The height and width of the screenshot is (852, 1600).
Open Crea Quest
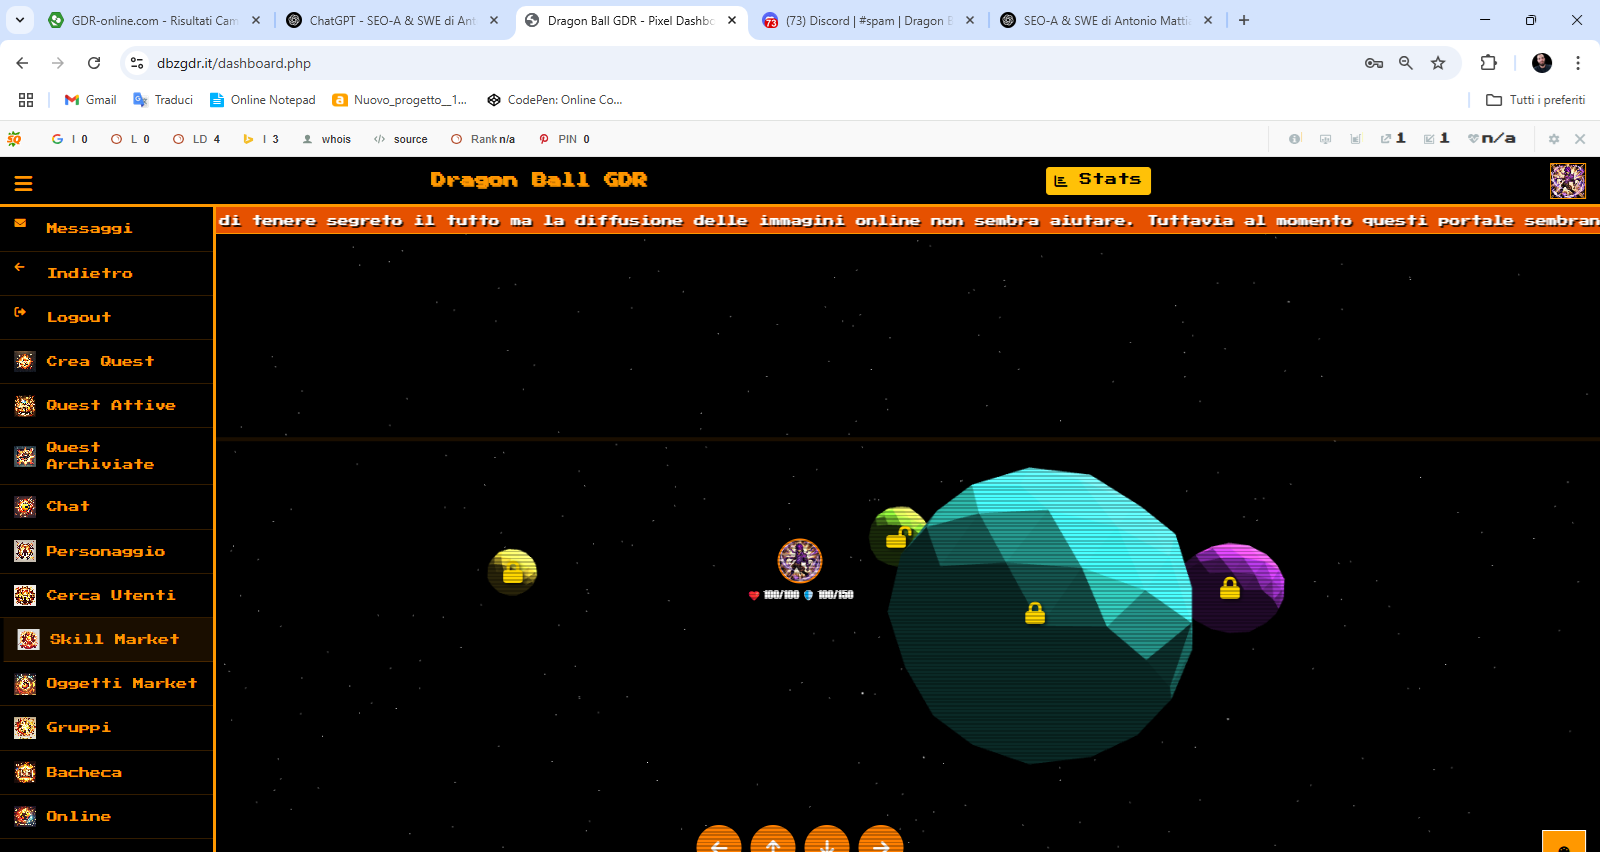[x=107, y=361]
